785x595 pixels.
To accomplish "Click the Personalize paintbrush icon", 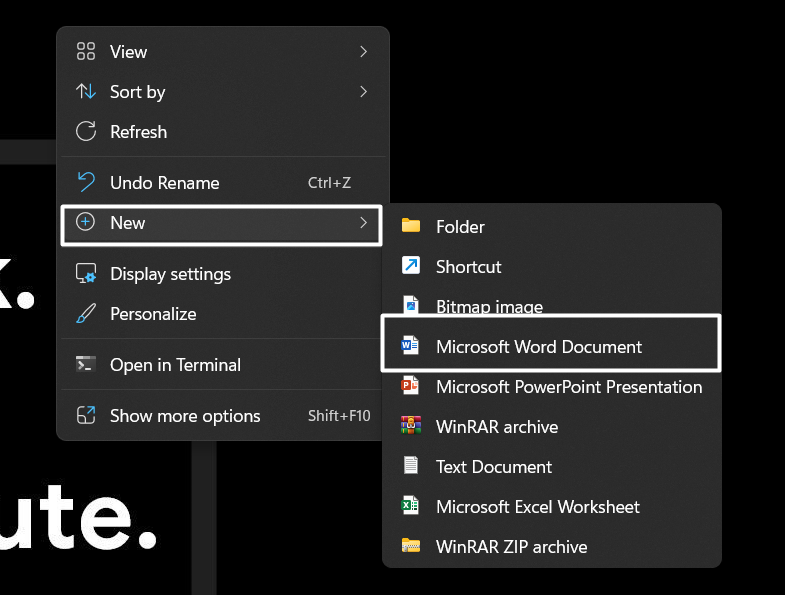I will tap(86, 314).
